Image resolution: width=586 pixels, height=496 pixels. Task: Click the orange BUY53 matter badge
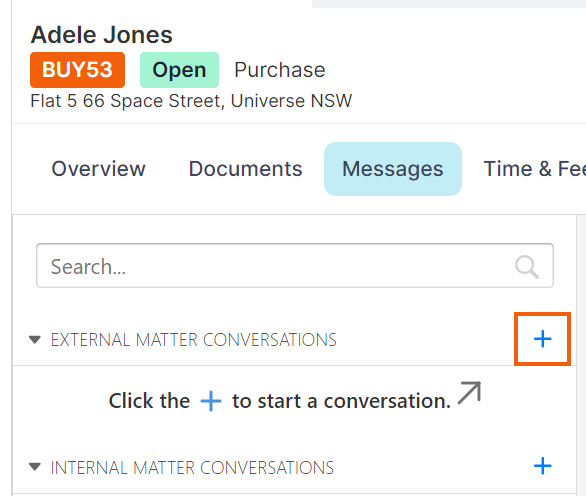(77, 70)
